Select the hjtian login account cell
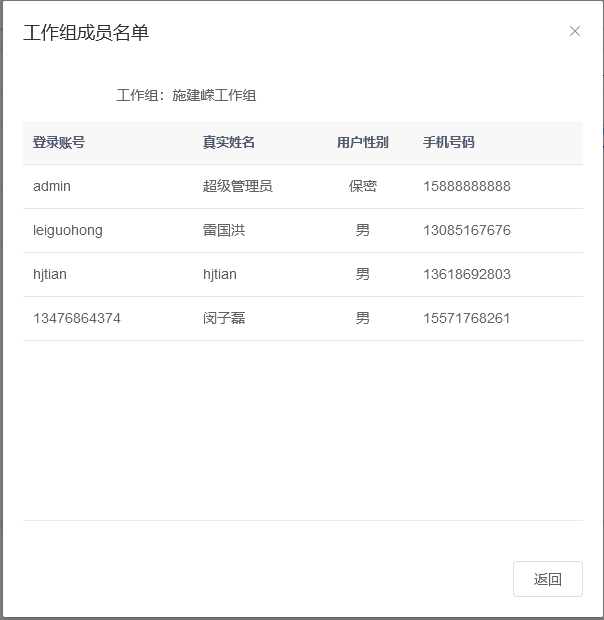This screenshot has width=604, height=620. click(50, 274)
